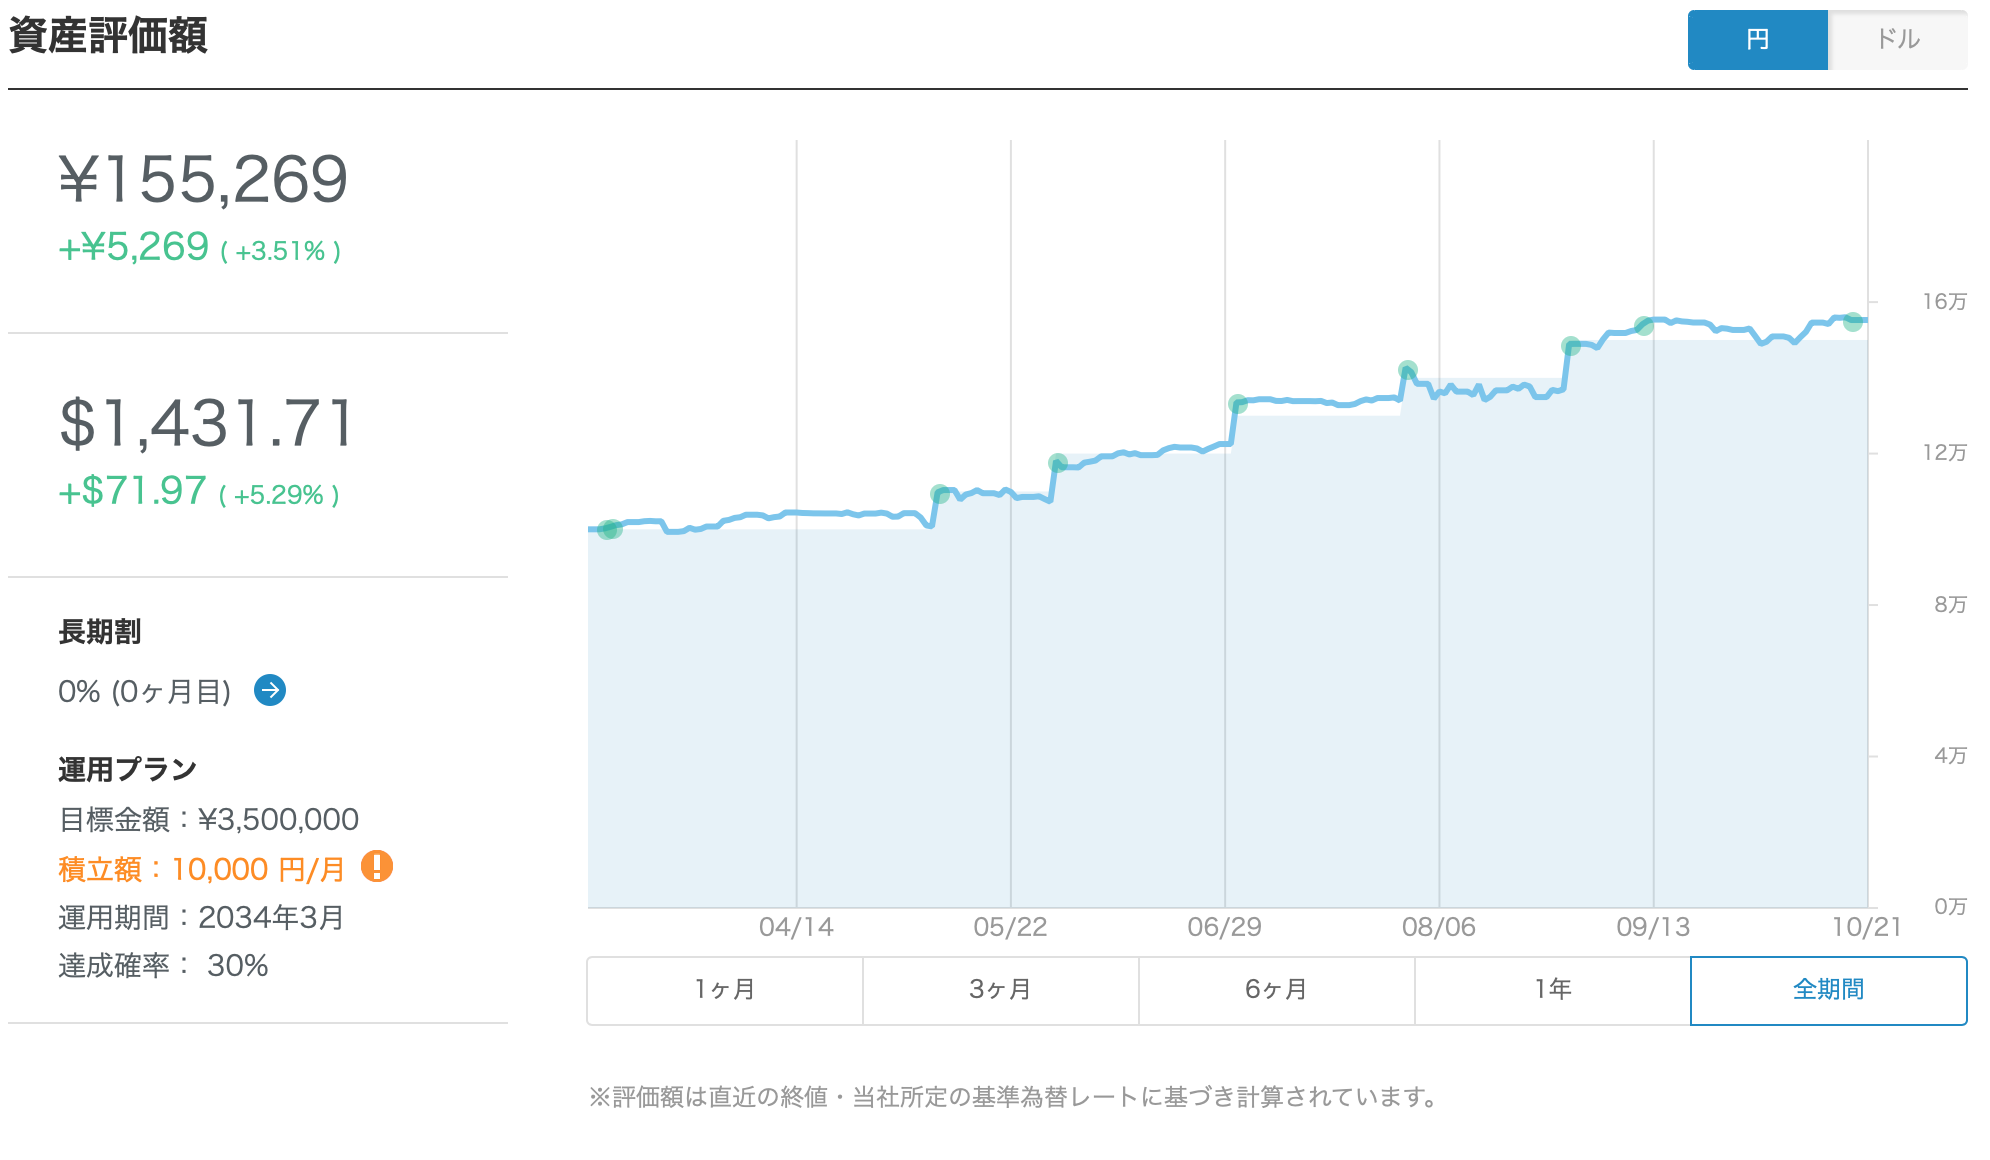Click the ¥155,269 valuation amount
1990x1160 pixels.
point(204,180)
